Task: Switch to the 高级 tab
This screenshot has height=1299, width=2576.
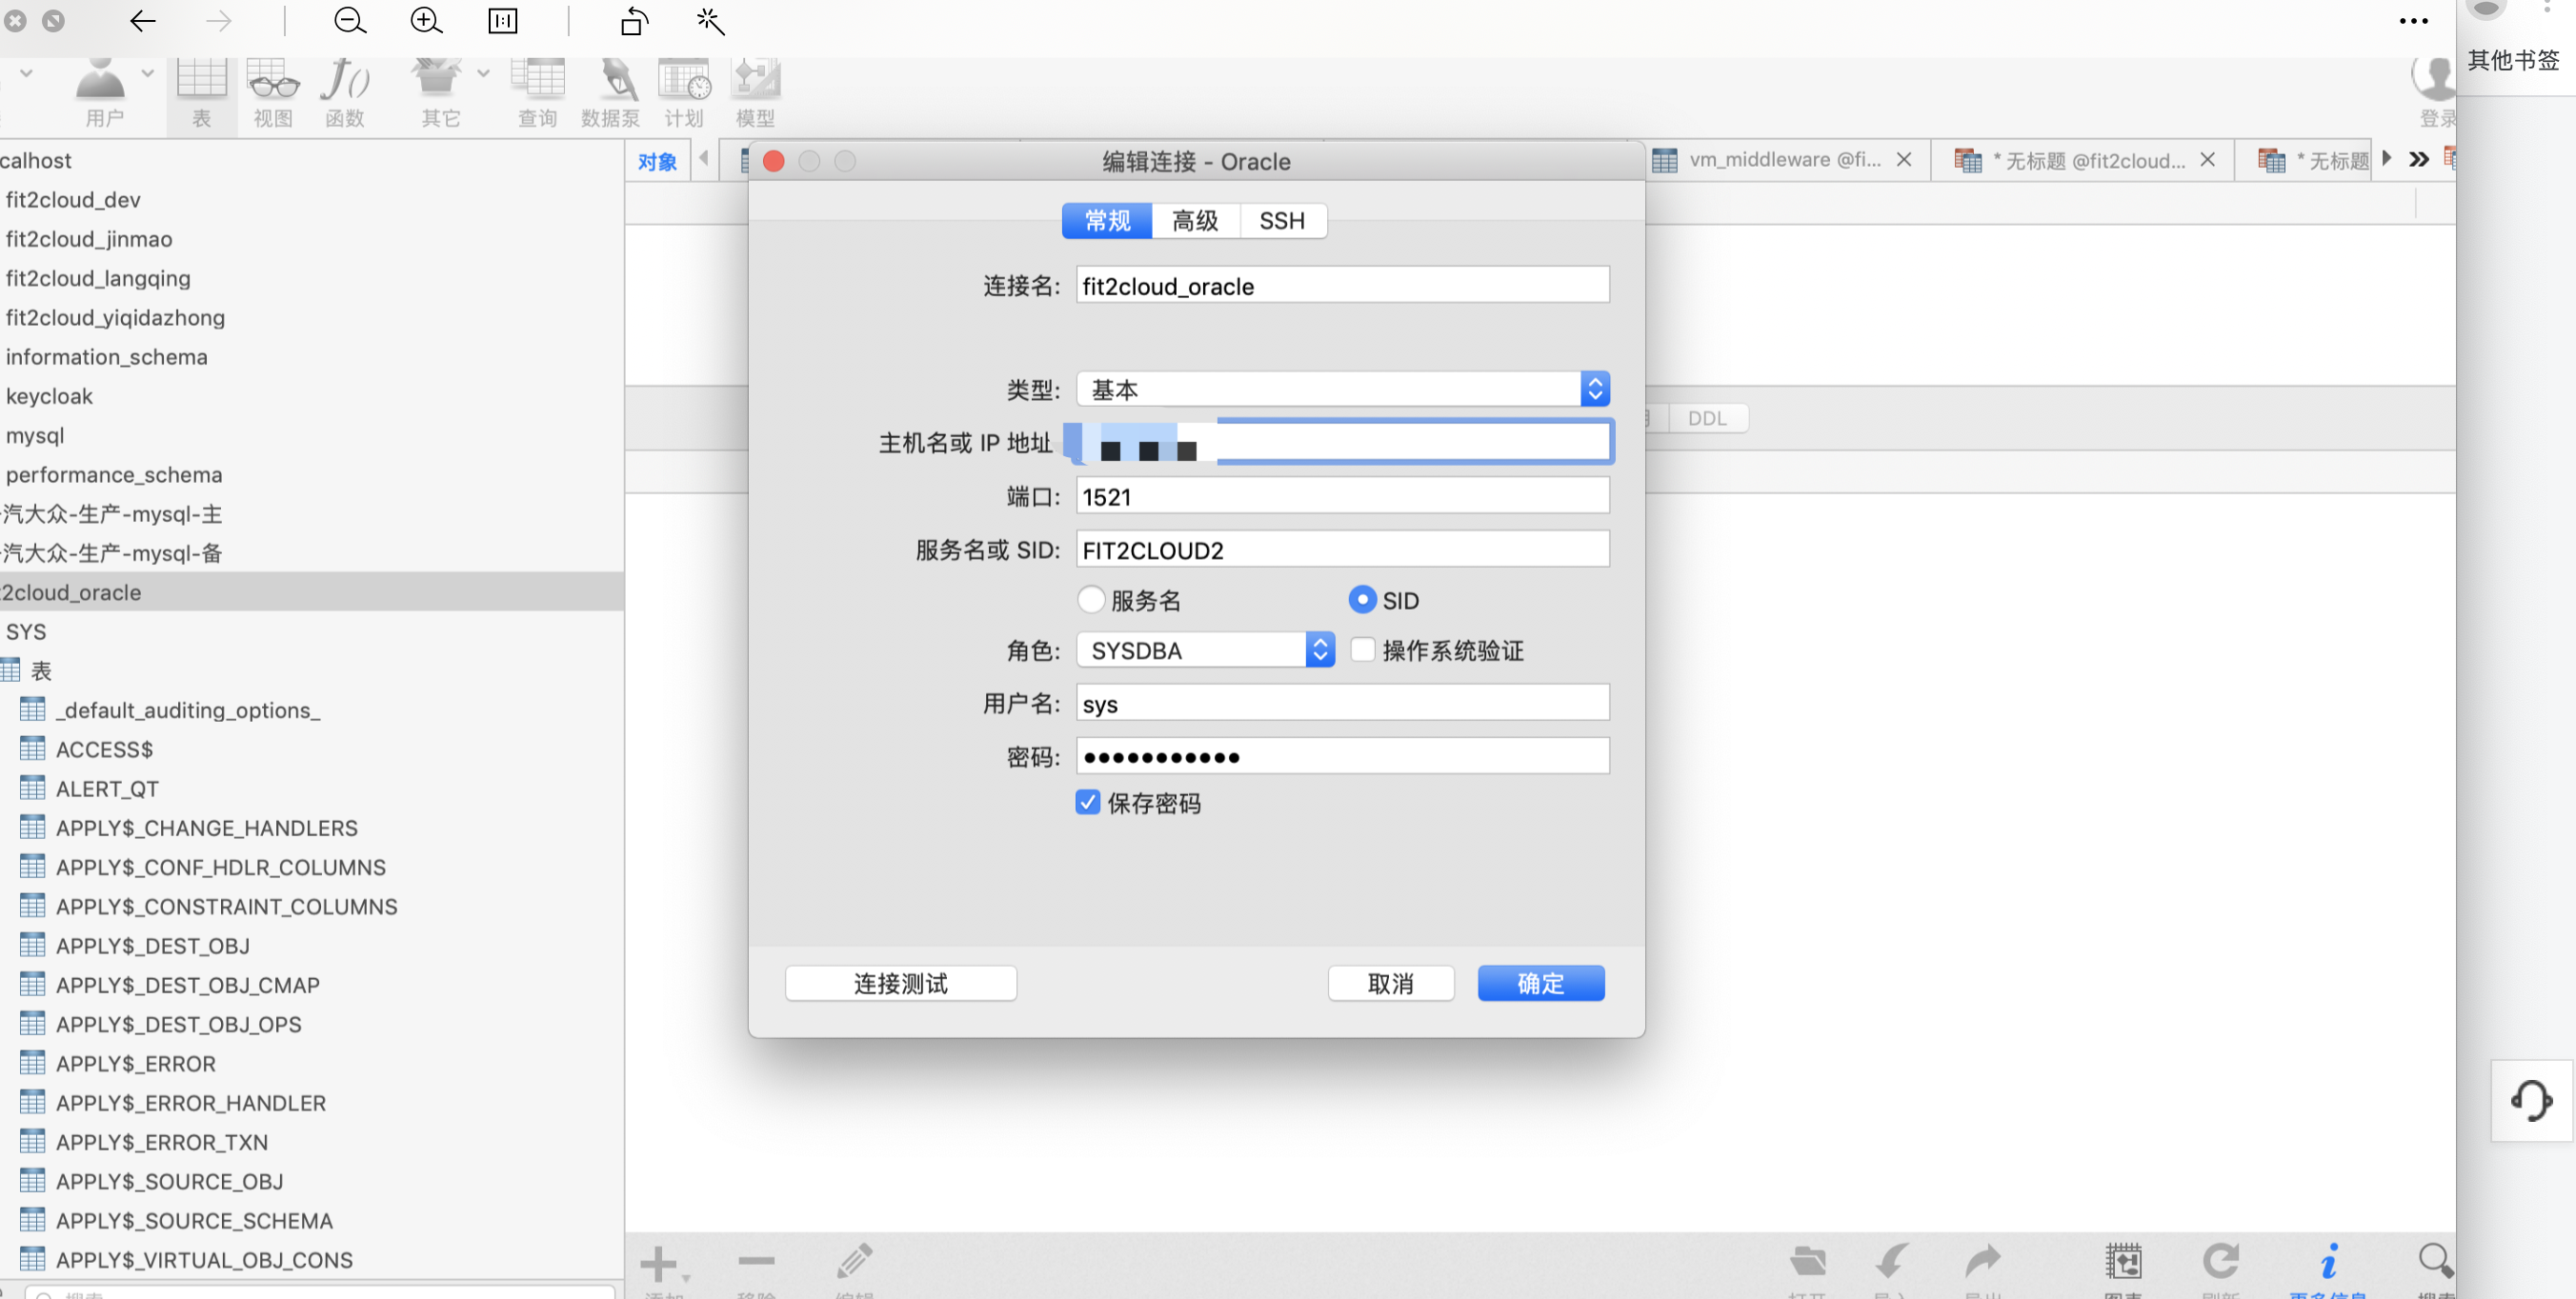Action: click(1193, 220)
